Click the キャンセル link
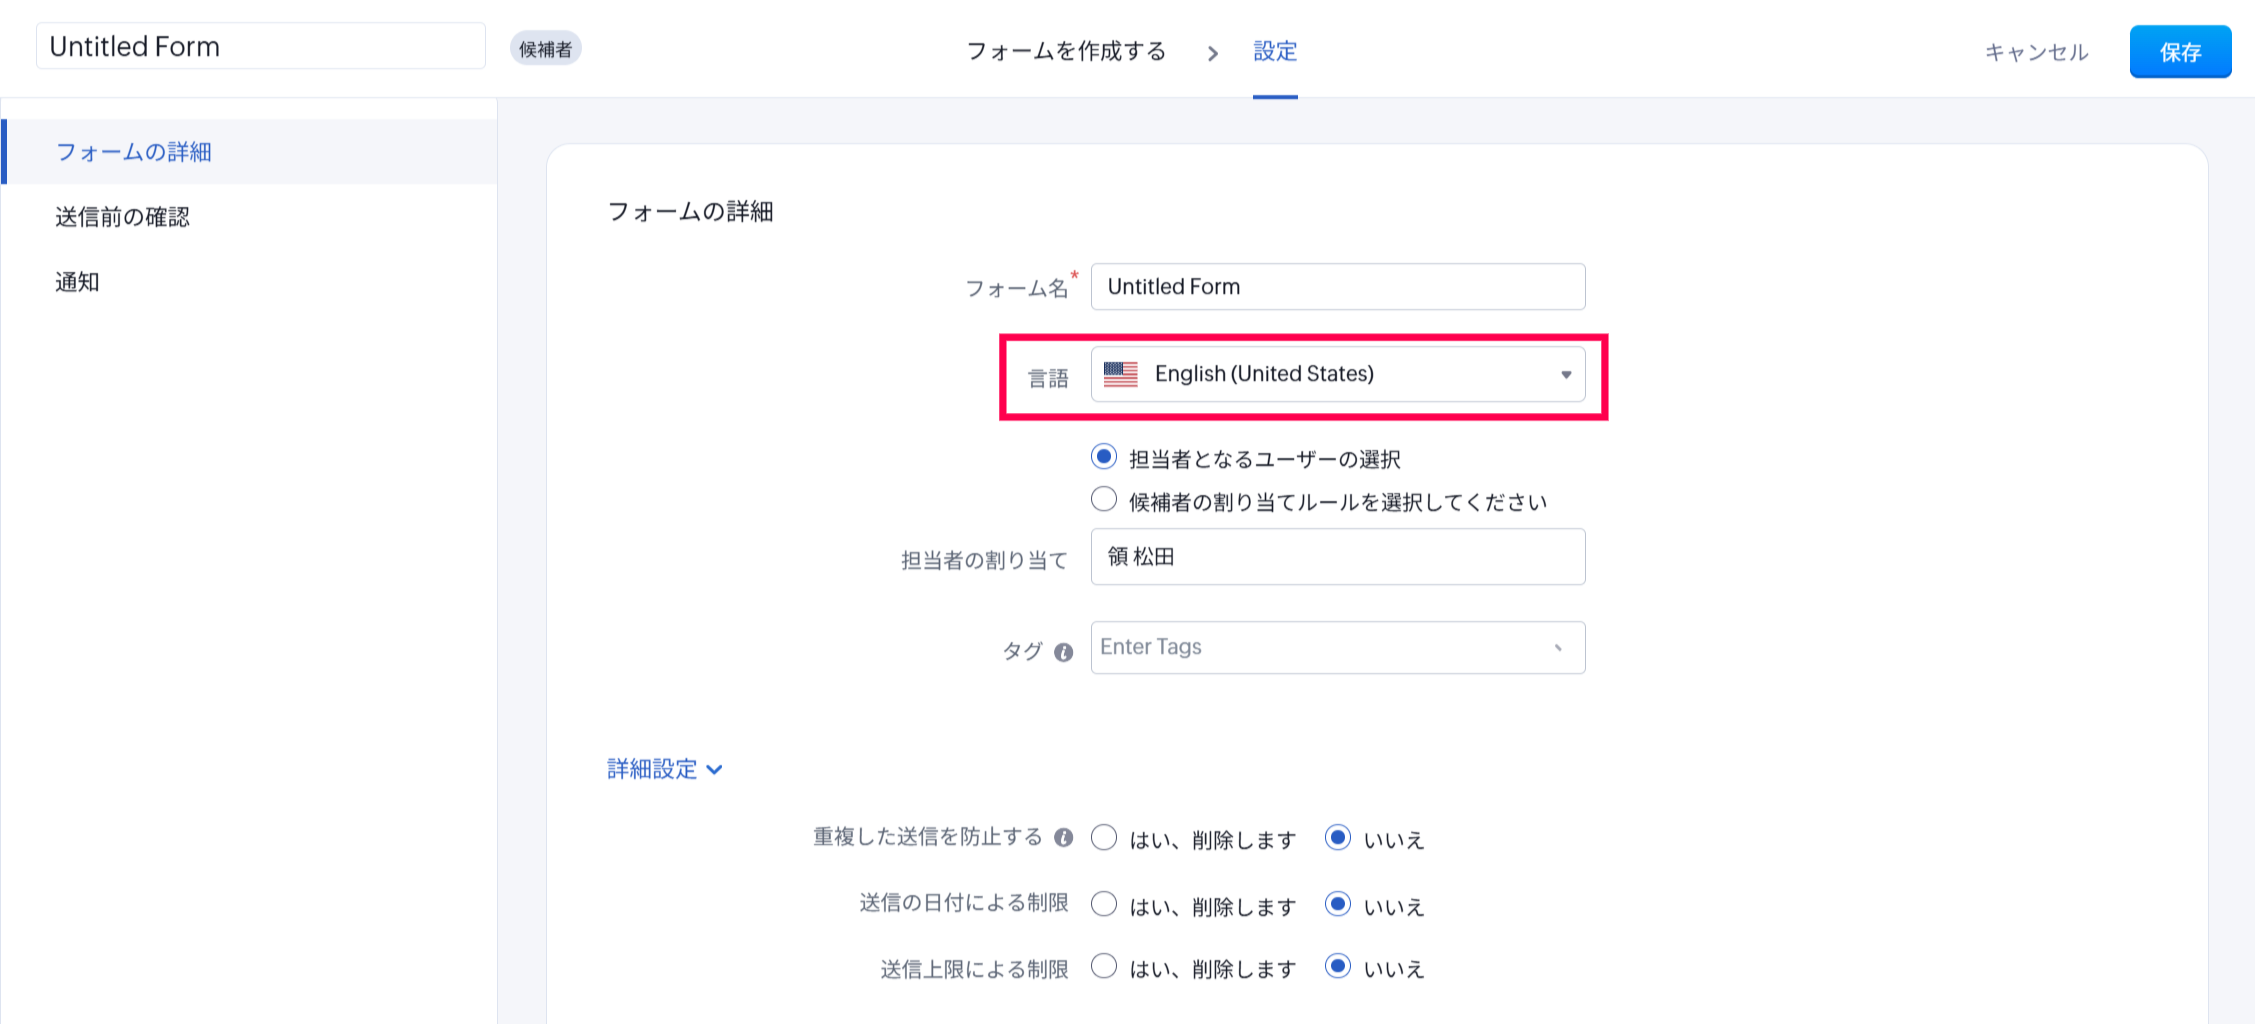Viewport: 2255px width, 1024px height. [2036, 52]
